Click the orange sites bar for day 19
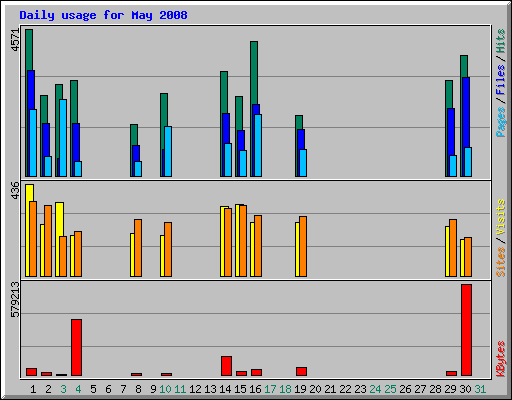Image resolution: width=512 pixels, height=400 pixels. (303, 246)
